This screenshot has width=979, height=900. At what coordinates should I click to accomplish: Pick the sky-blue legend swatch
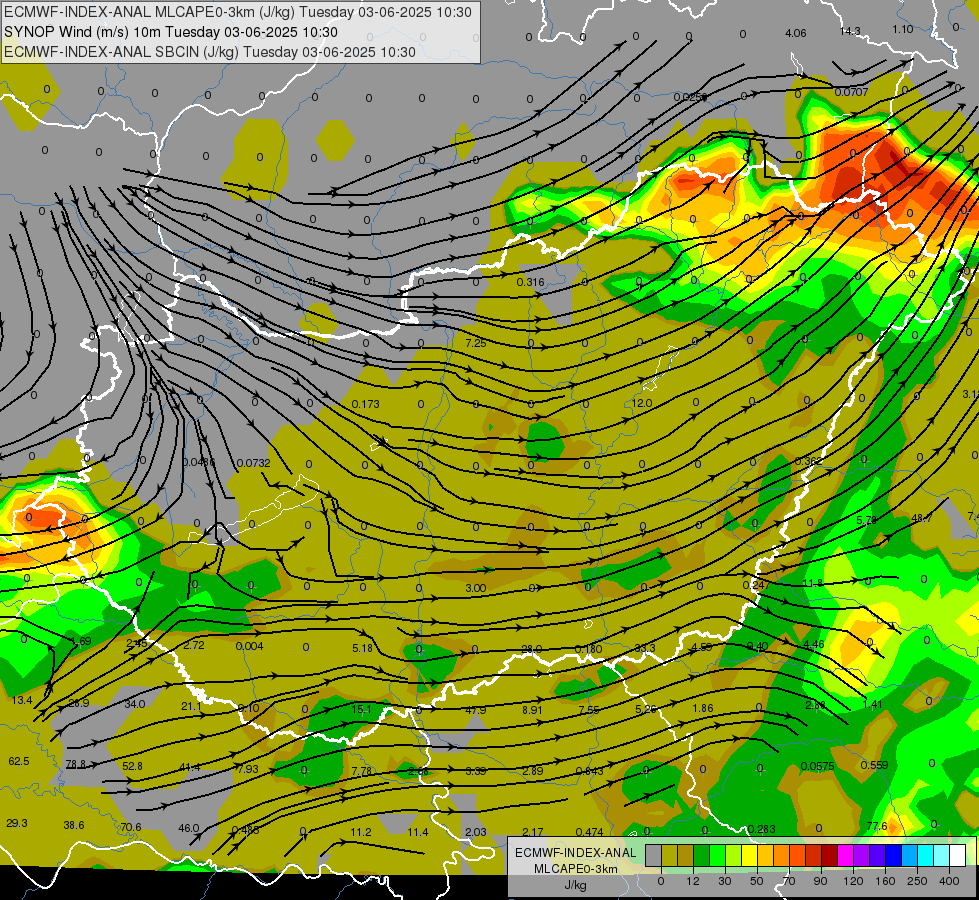pos(910,855)
